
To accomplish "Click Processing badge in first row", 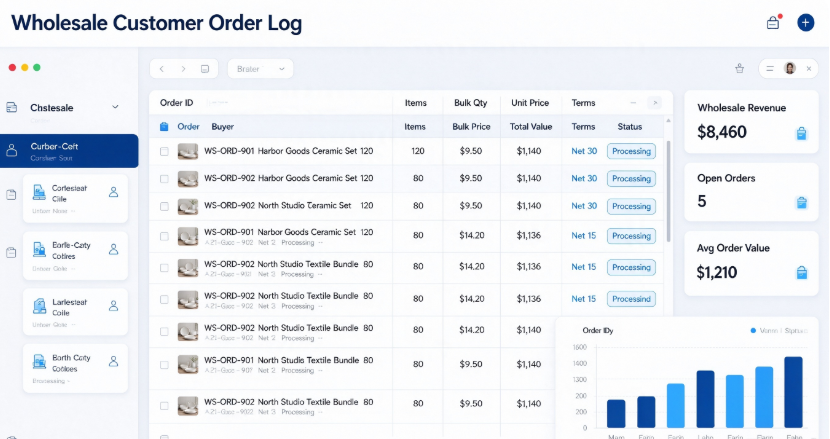I will 631,151.
